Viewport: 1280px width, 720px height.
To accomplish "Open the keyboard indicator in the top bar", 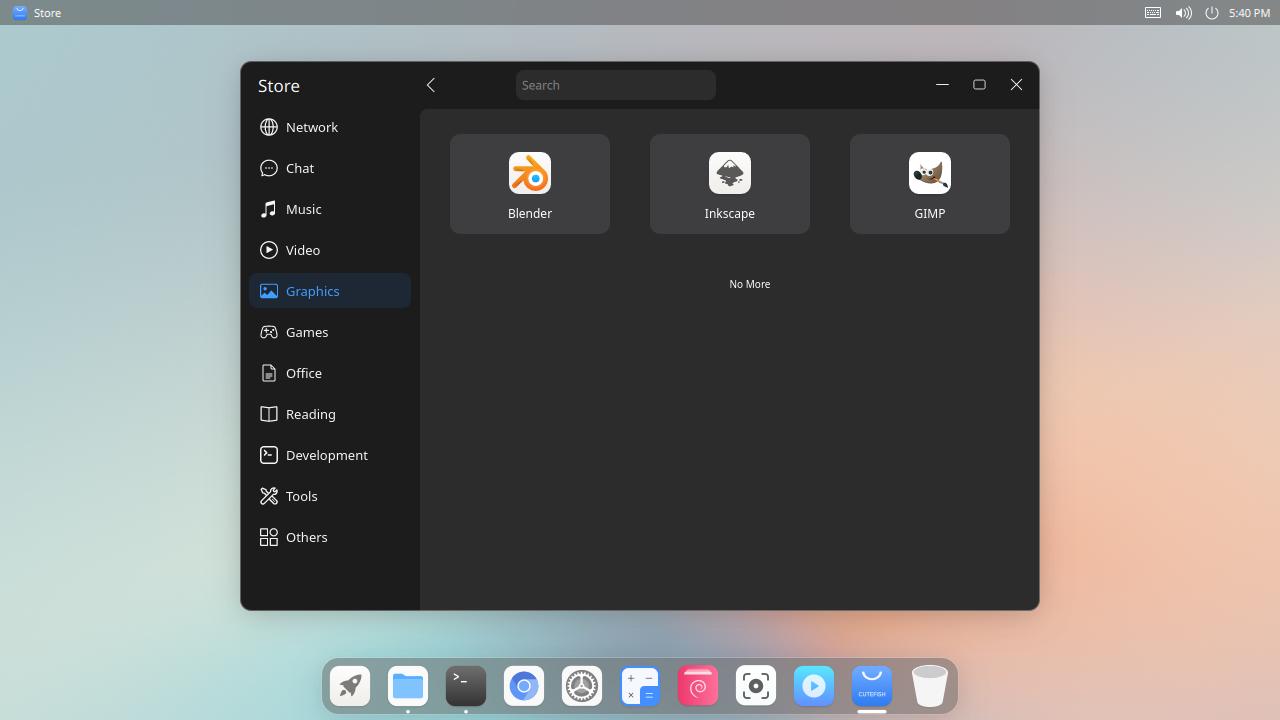I will 1153,13.
